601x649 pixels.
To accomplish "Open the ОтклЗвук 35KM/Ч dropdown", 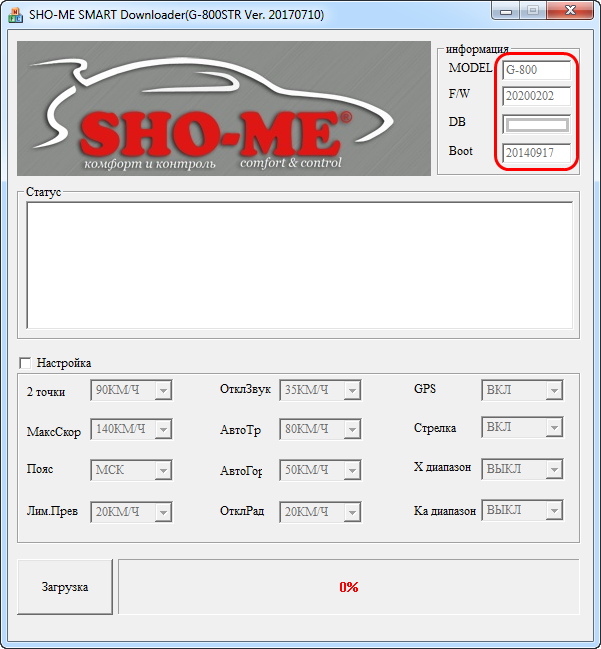I will click(320, 390).
